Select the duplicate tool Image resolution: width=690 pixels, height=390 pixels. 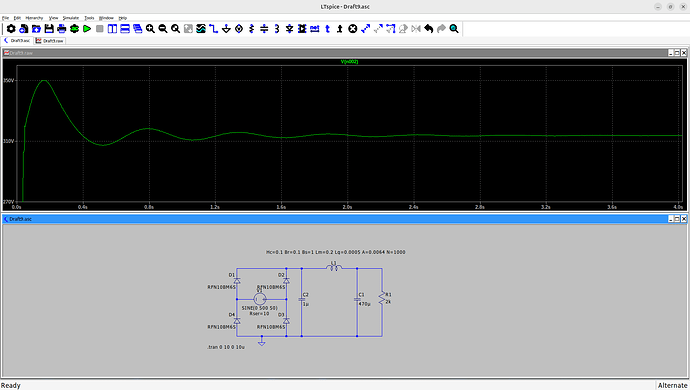pyautogui.click(x=365, y=29)
